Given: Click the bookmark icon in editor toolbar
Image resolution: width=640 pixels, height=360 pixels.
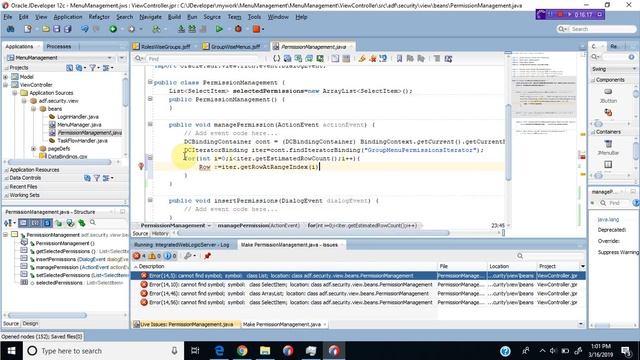Looking at the screenshot, I should pyautogui.click(x=399, y=59).
